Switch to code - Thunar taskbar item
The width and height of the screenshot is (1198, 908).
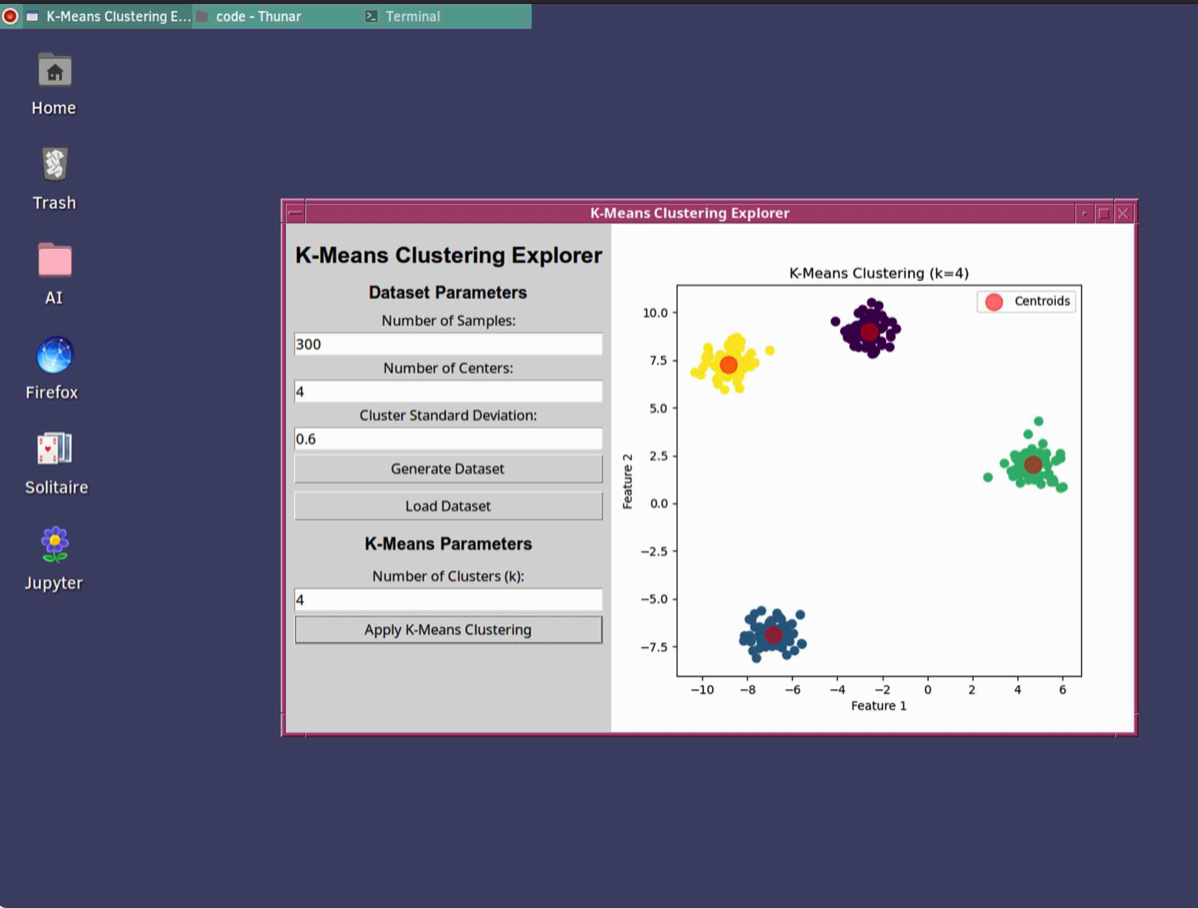click(258, 16)
